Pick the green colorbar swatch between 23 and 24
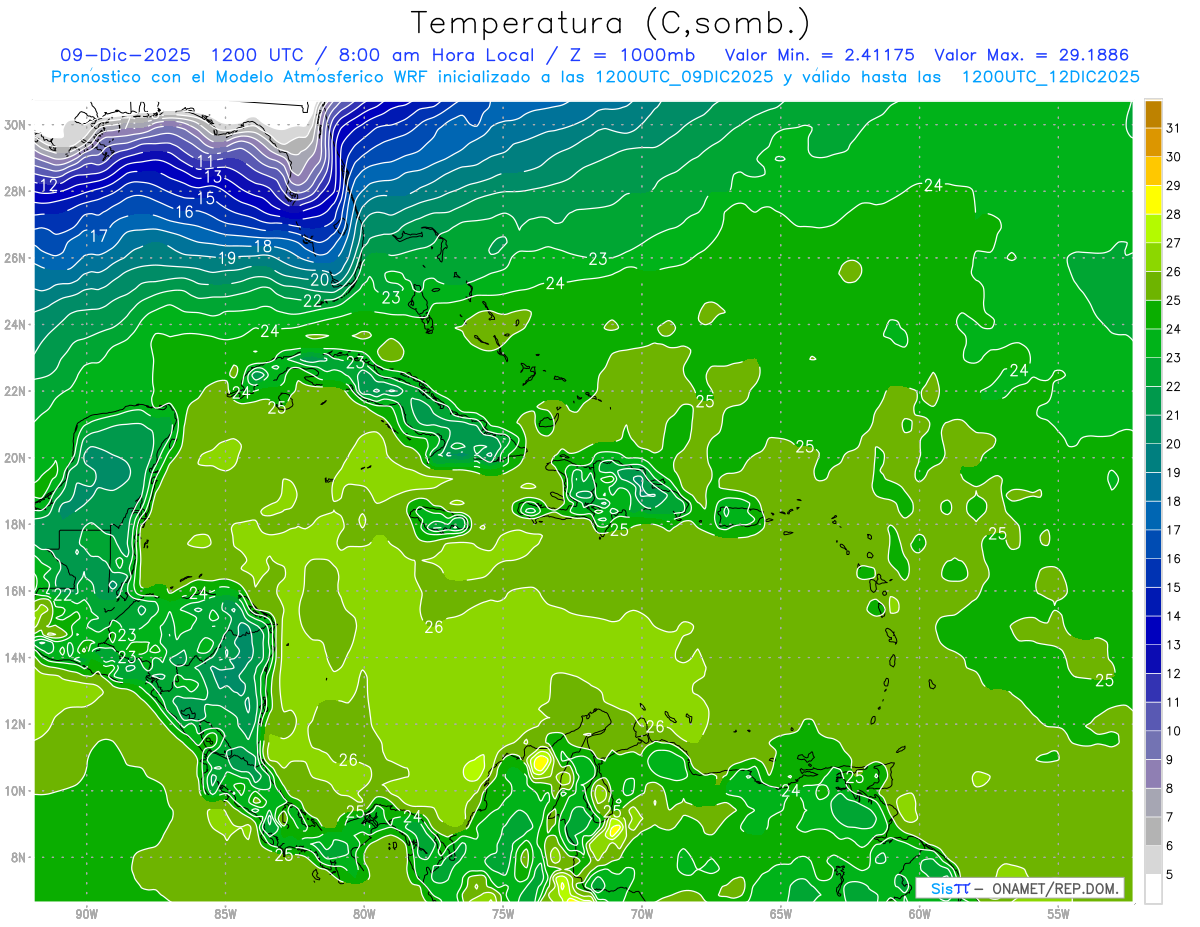Viewport: 1200px width, 927px height. pyautogui.click(x=1153, y=343)
